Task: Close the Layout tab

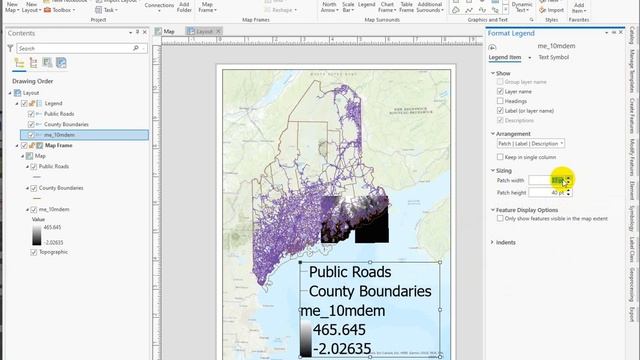Action: 218,31
